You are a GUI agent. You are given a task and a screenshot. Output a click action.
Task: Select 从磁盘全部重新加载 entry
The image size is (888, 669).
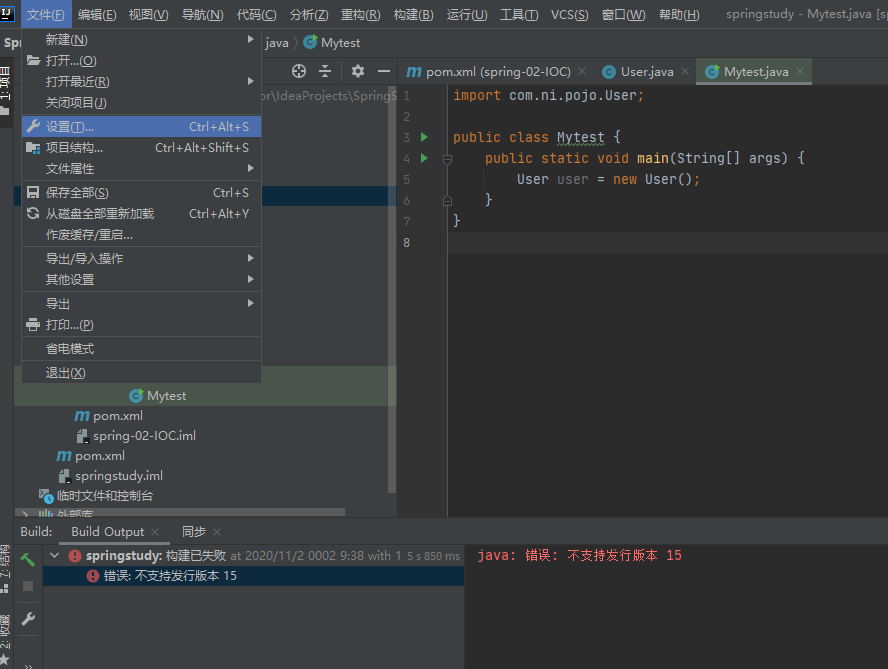[142, 214]
